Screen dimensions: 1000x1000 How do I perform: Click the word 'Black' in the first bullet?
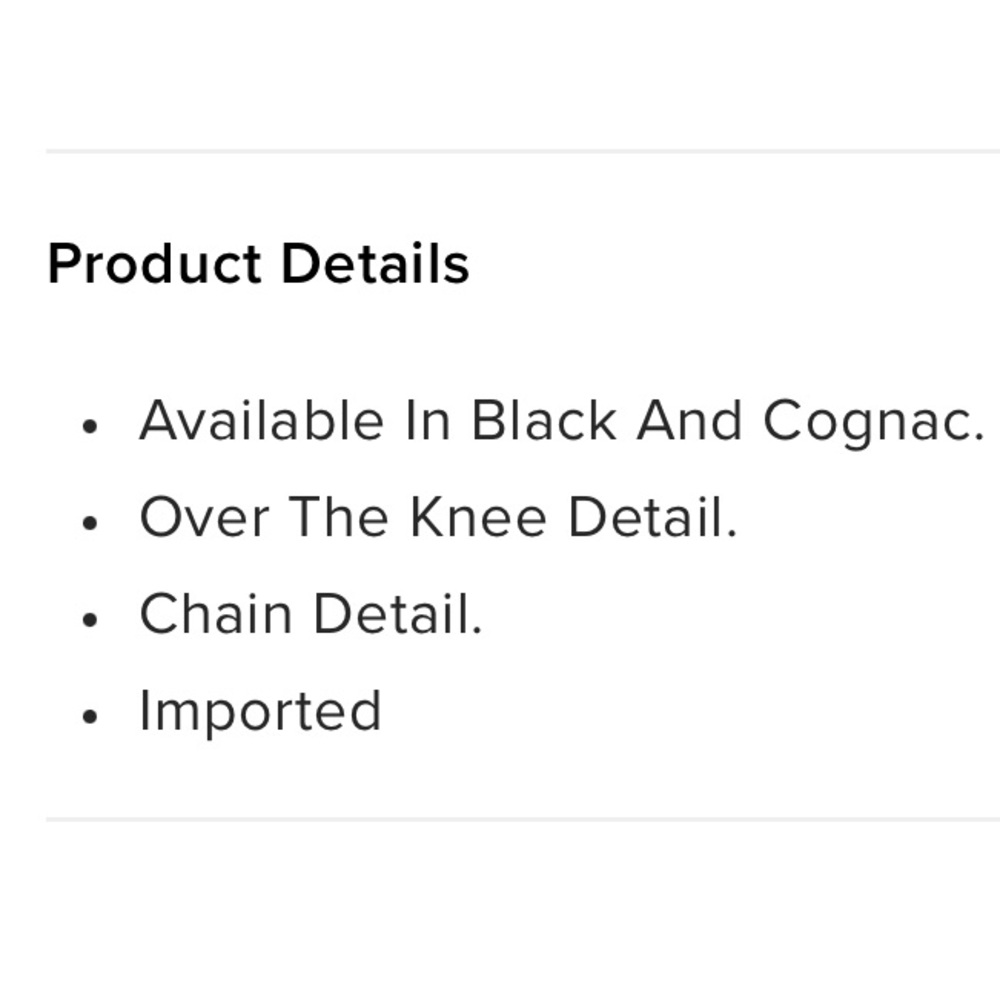point(543,421)
